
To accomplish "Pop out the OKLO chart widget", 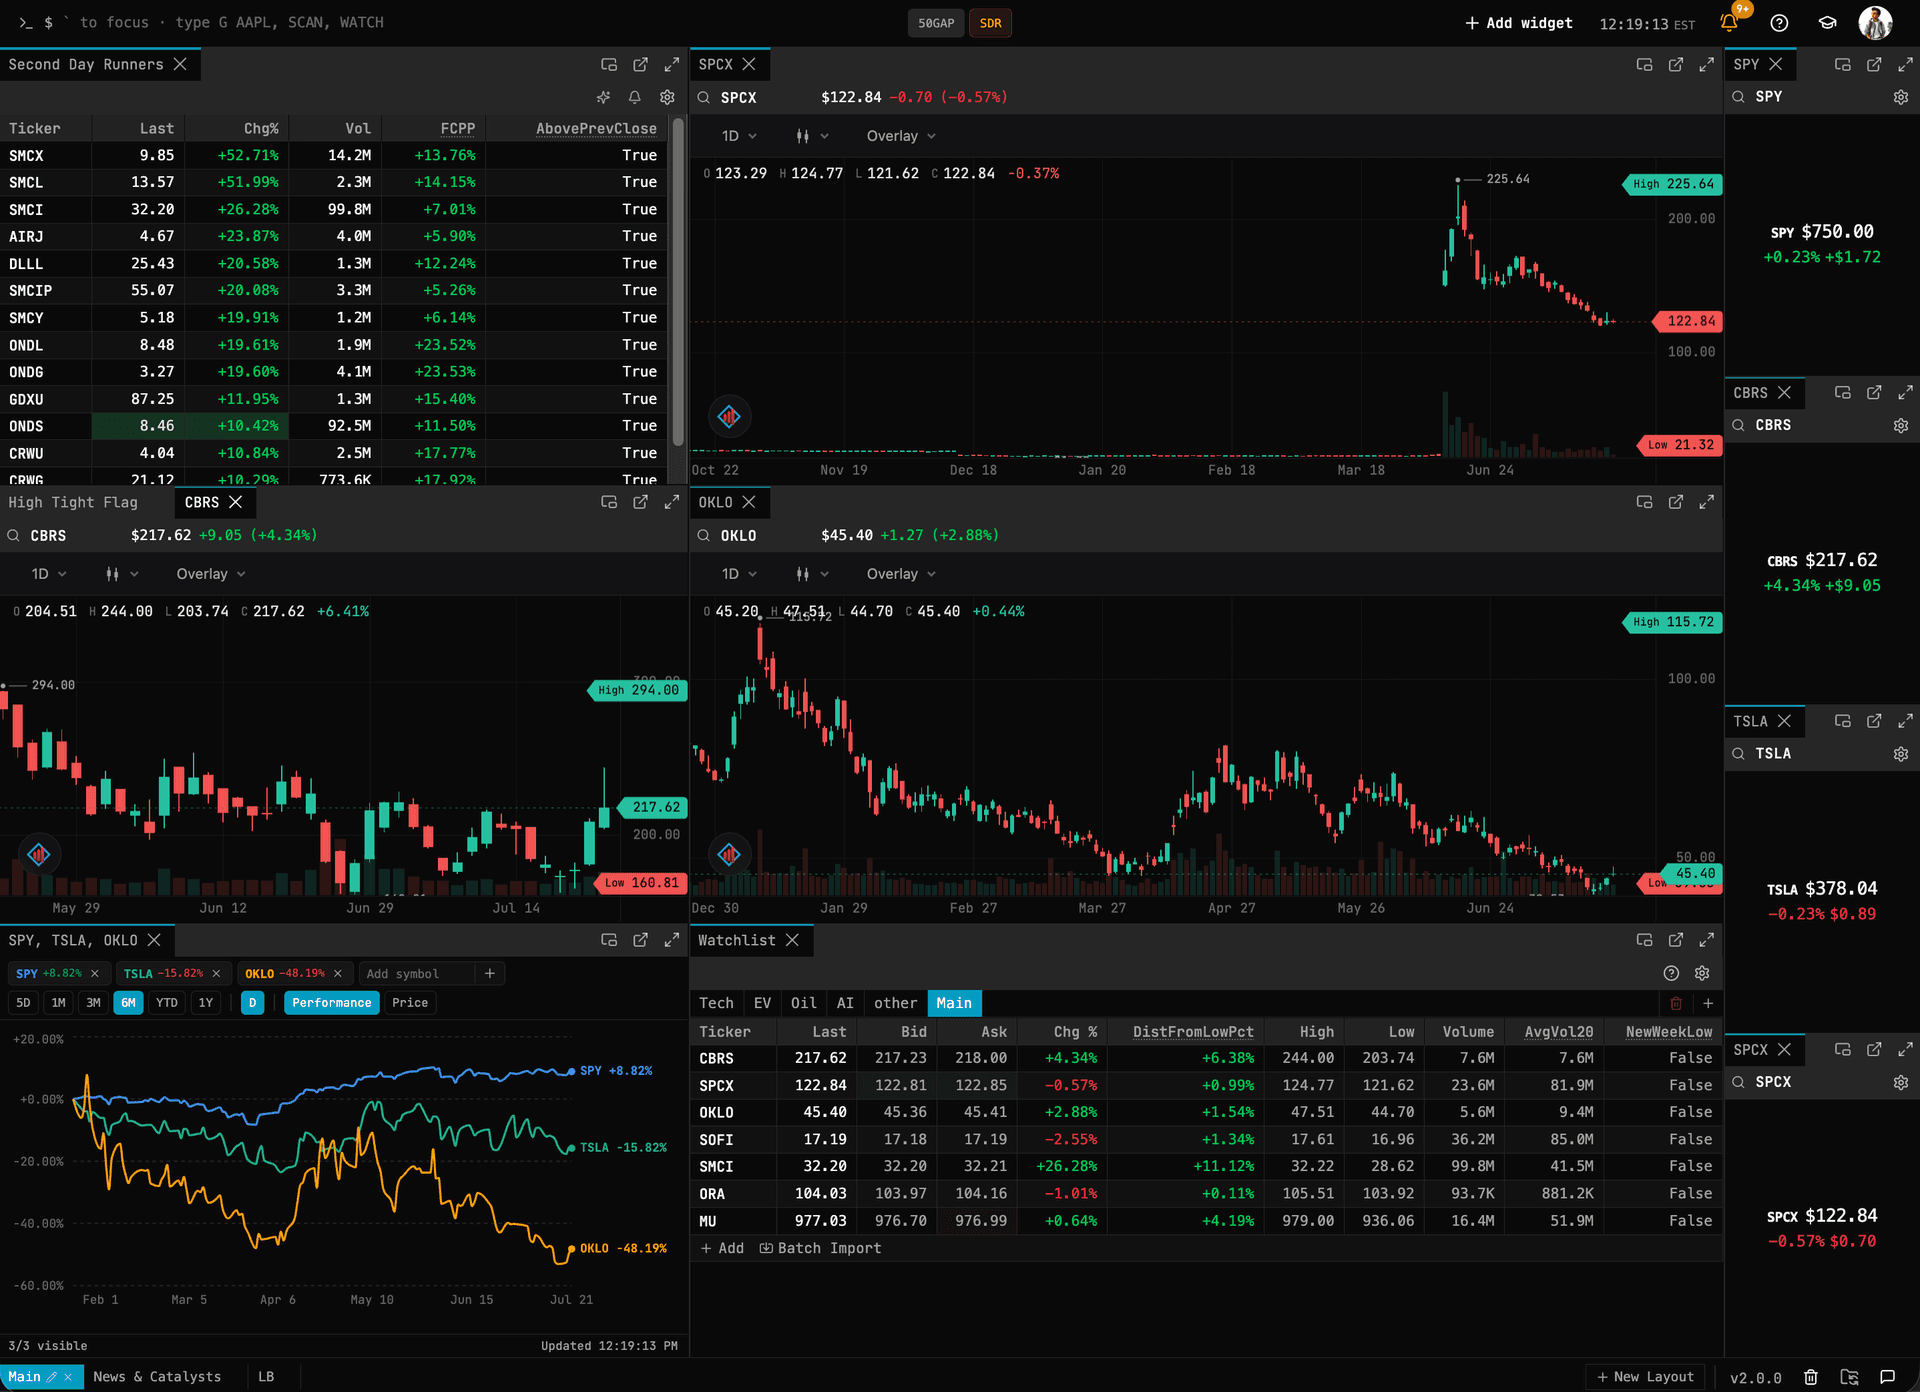I will [1676, 502].
